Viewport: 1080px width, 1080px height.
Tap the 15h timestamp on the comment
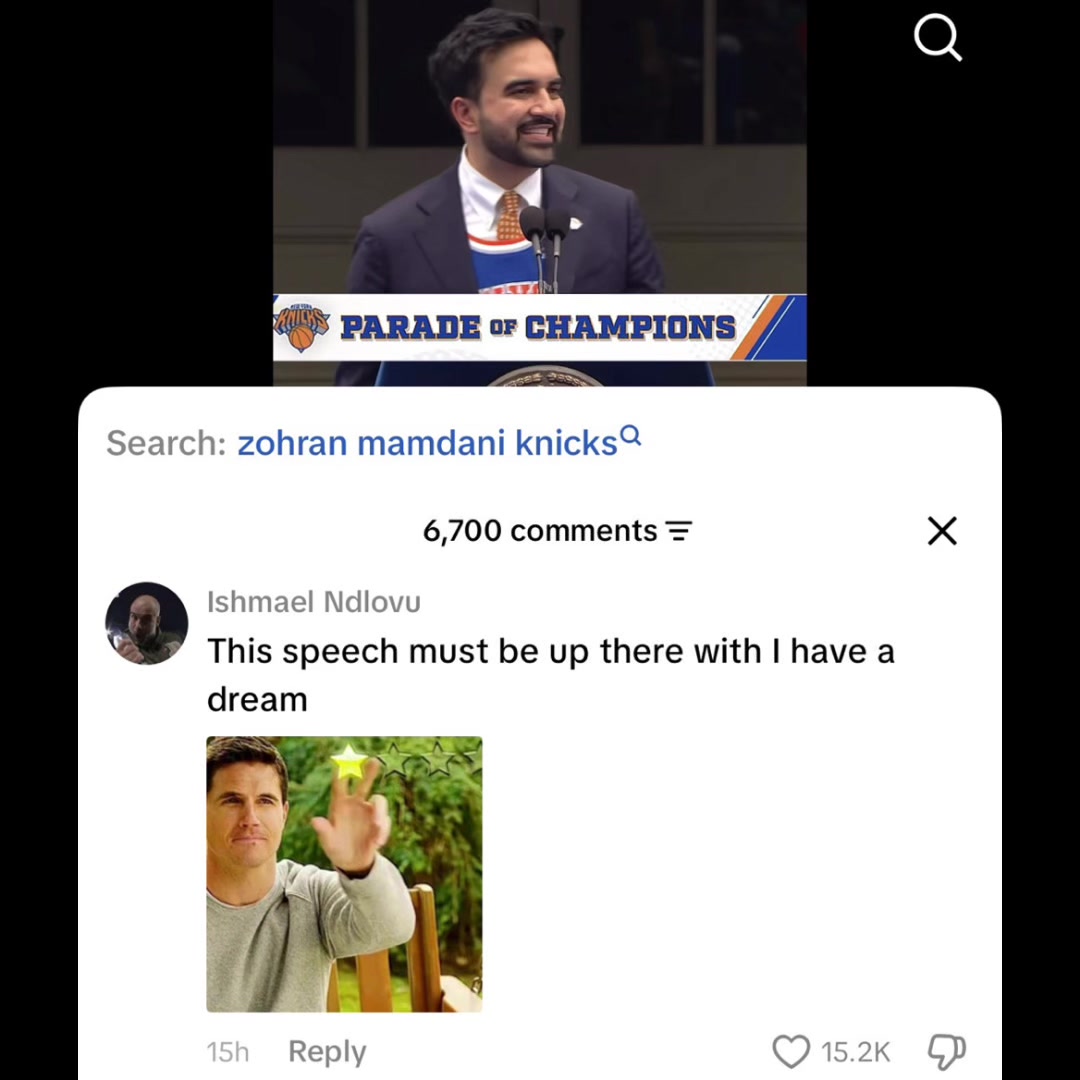[x=228, y=1052]
